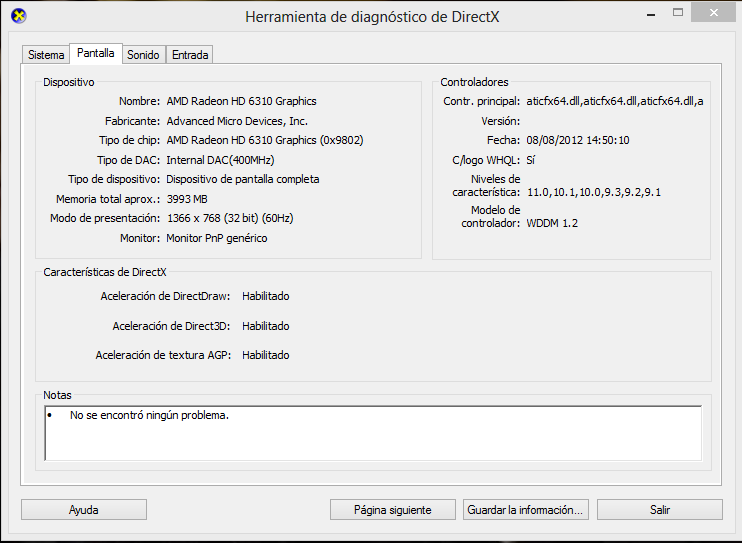Click the window title 'Herramienta de diagnóstico de DirectX'
This screenshot has width=742, height=543.
click(x=372, y=17)
